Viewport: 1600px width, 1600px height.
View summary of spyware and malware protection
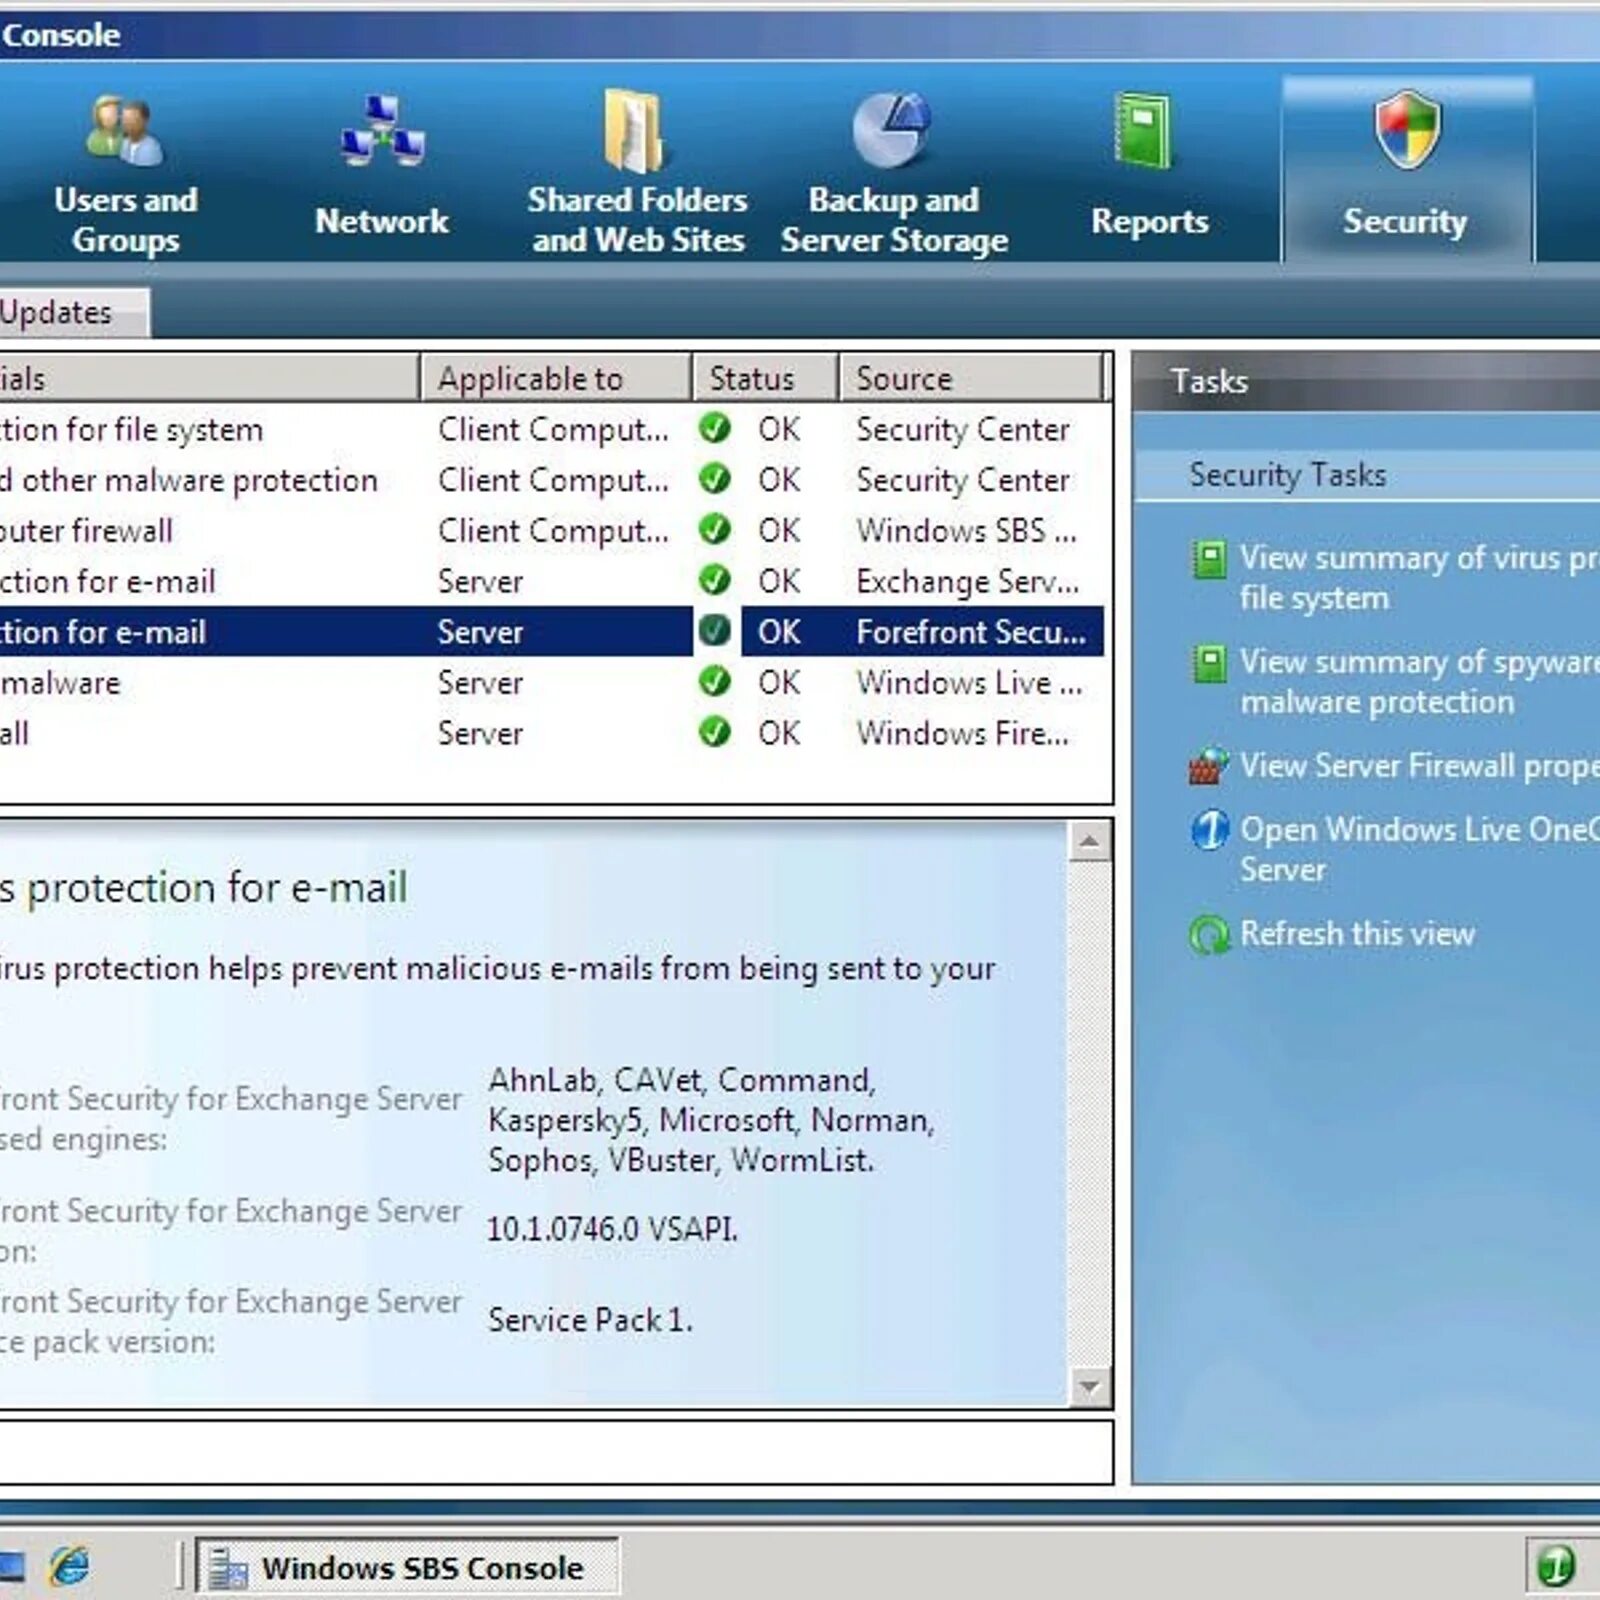click(x=1419, y=682)
